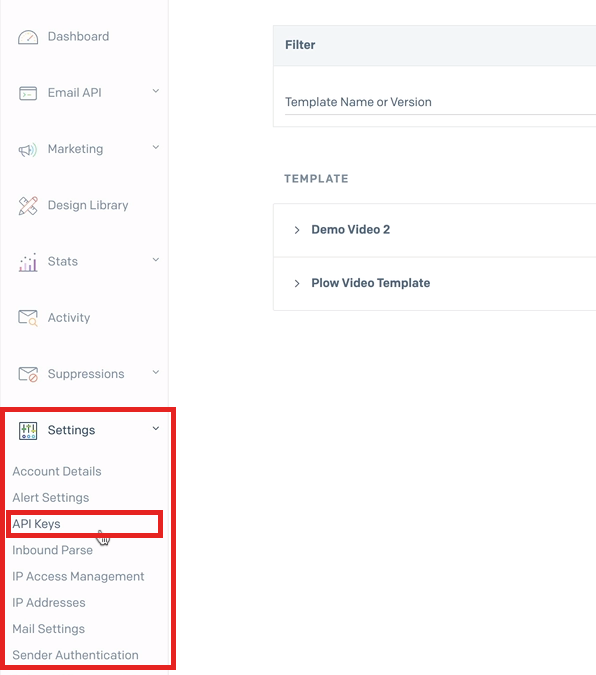Click the Settings sliders icon
Viewport: 596px width, 675px height.
coord(28,430)
